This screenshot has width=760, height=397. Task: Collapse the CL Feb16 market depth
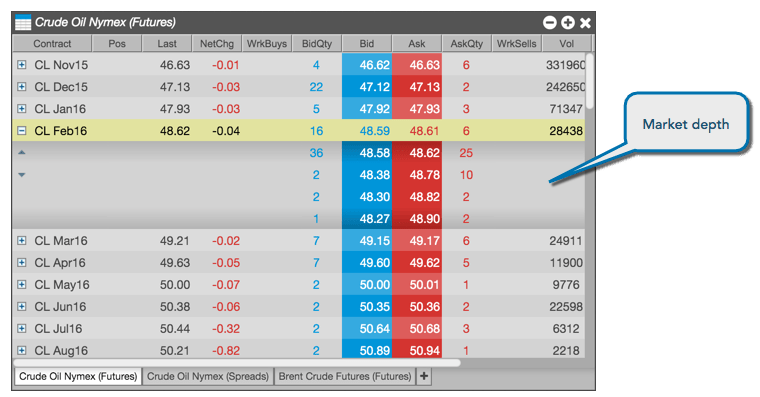click(x=21, y=130)
